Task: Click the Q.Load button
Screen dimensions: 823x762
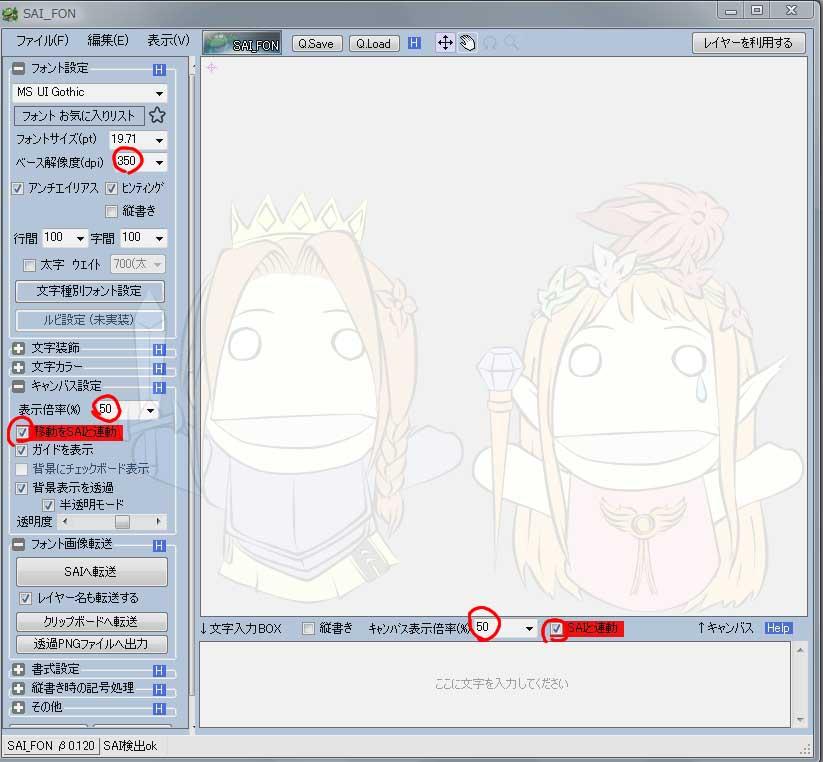Action: click(x=374, y=44)
